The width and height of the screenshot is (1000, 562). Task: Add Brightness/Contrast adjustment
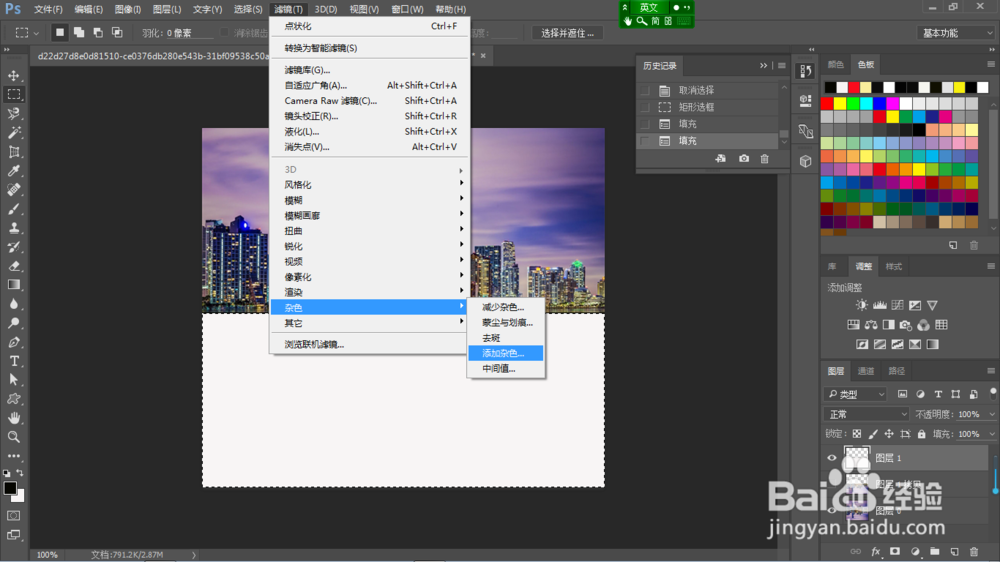tap(862, 305)
